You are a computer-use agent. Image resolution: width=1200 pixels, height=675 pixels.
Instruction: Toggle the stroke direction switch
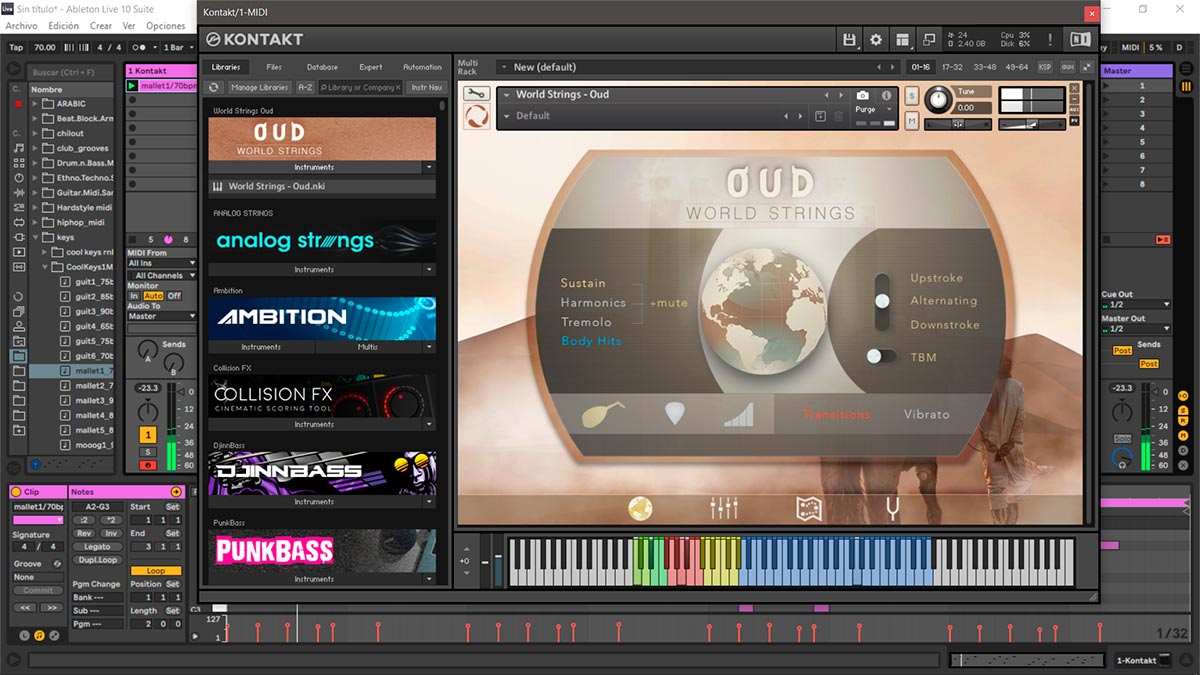(x=882, y=301)
